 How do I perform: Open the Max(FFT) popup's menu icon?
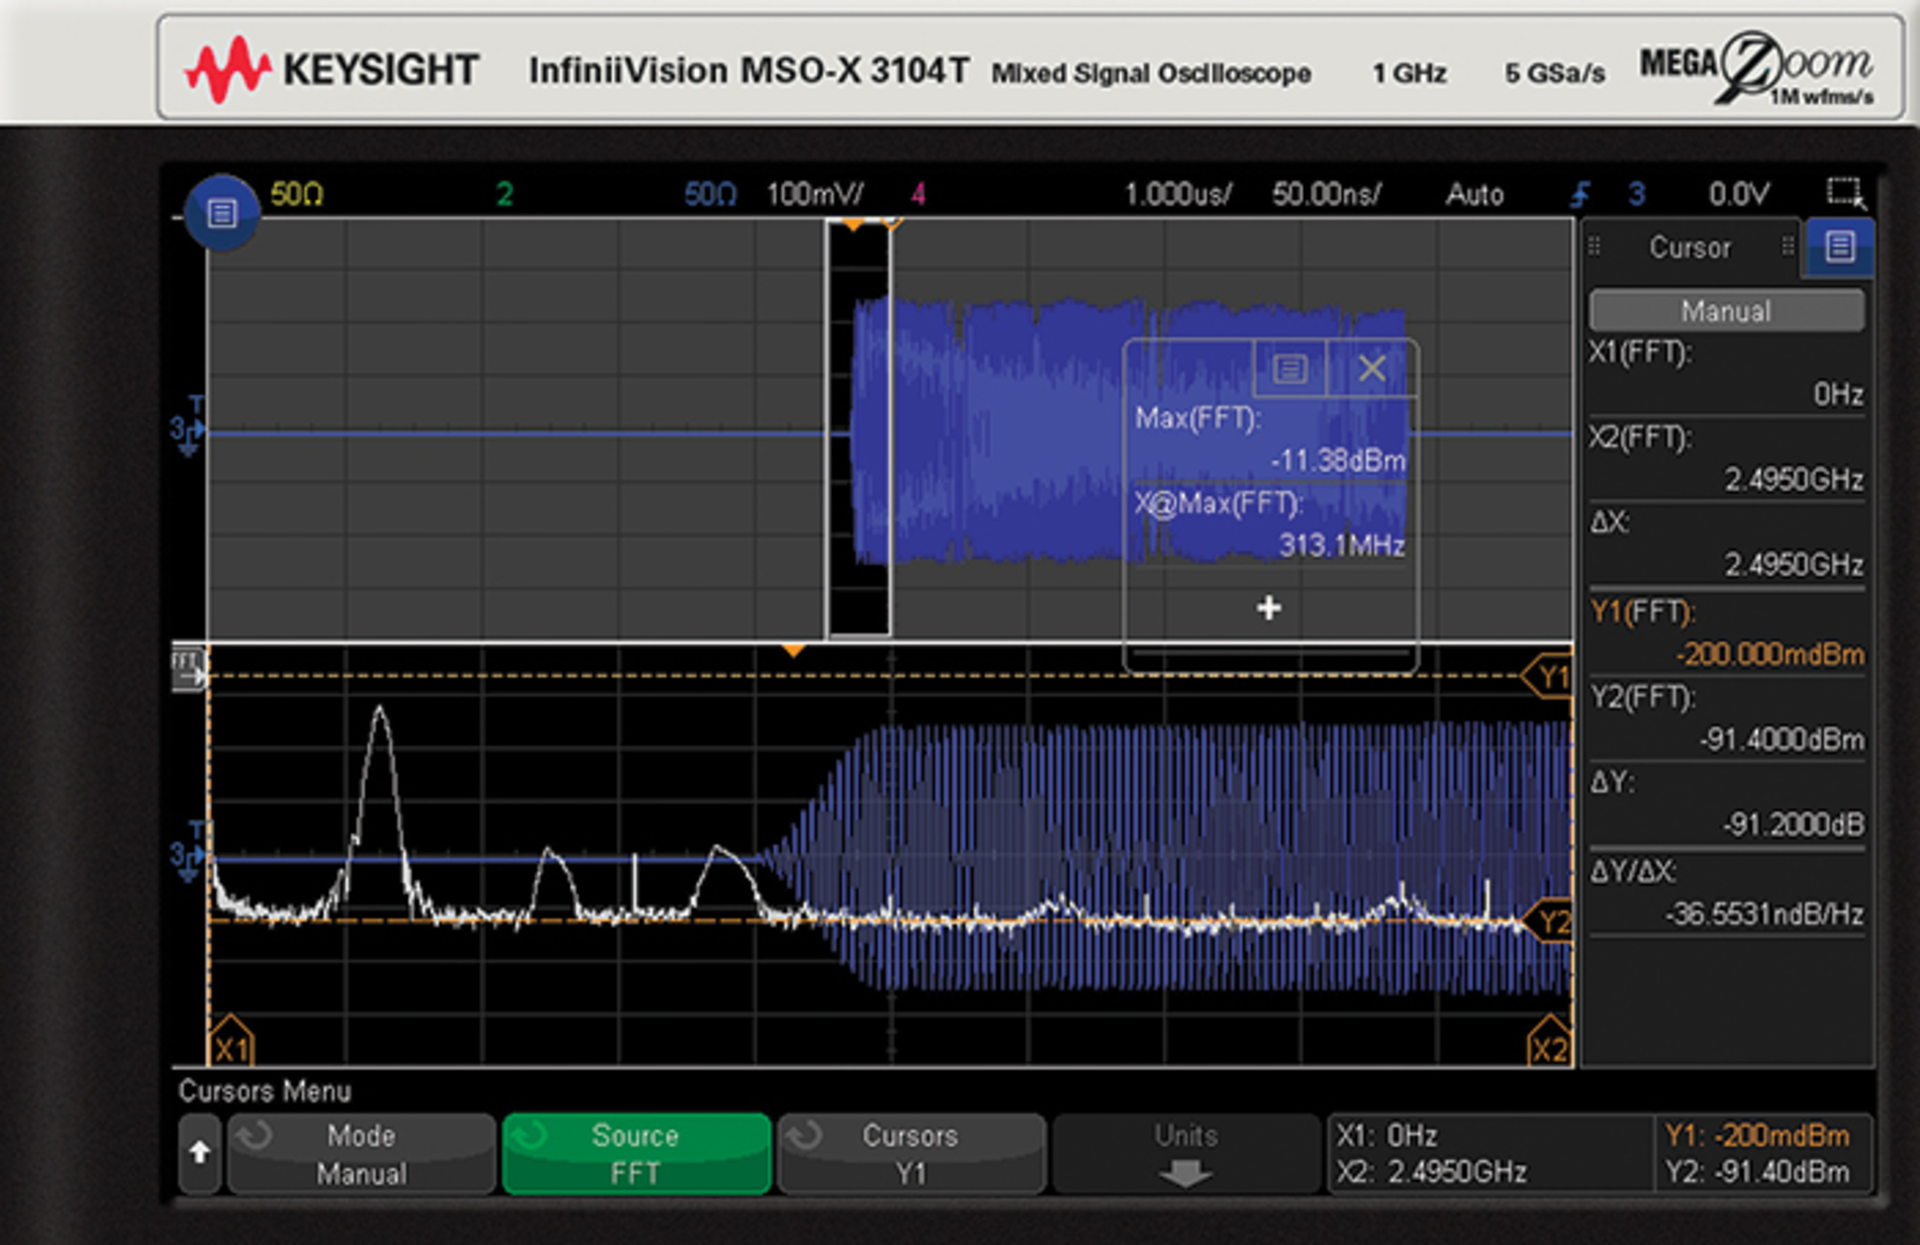pos(1290,368)
